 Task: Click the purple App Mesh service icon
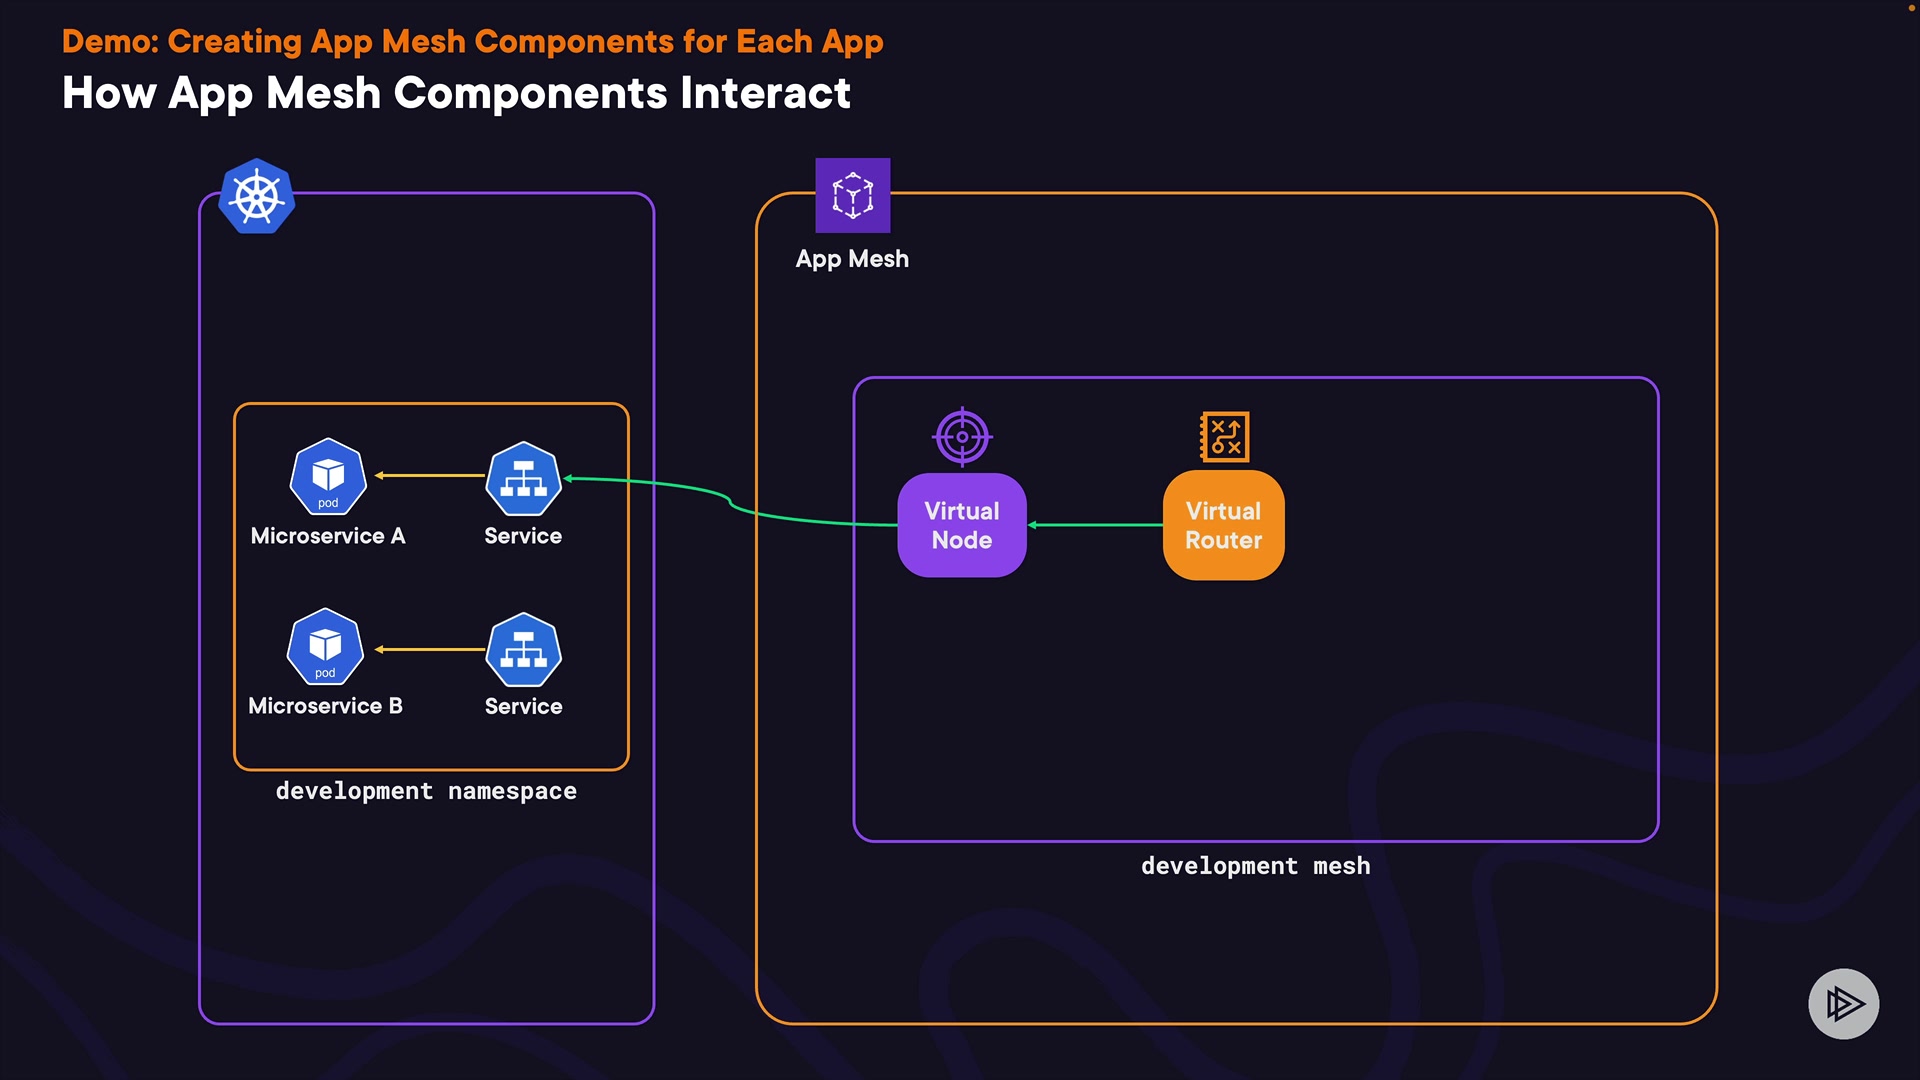point(852,195)
